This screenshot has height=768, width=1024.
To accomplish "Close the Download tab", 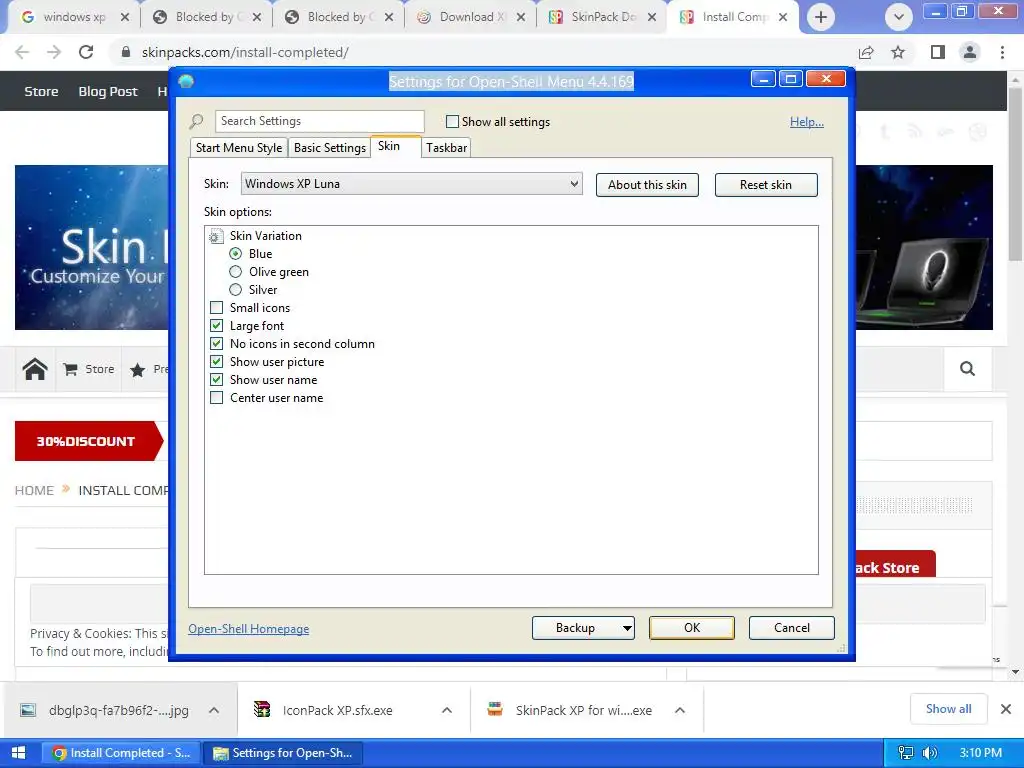I will click(520, 17).
